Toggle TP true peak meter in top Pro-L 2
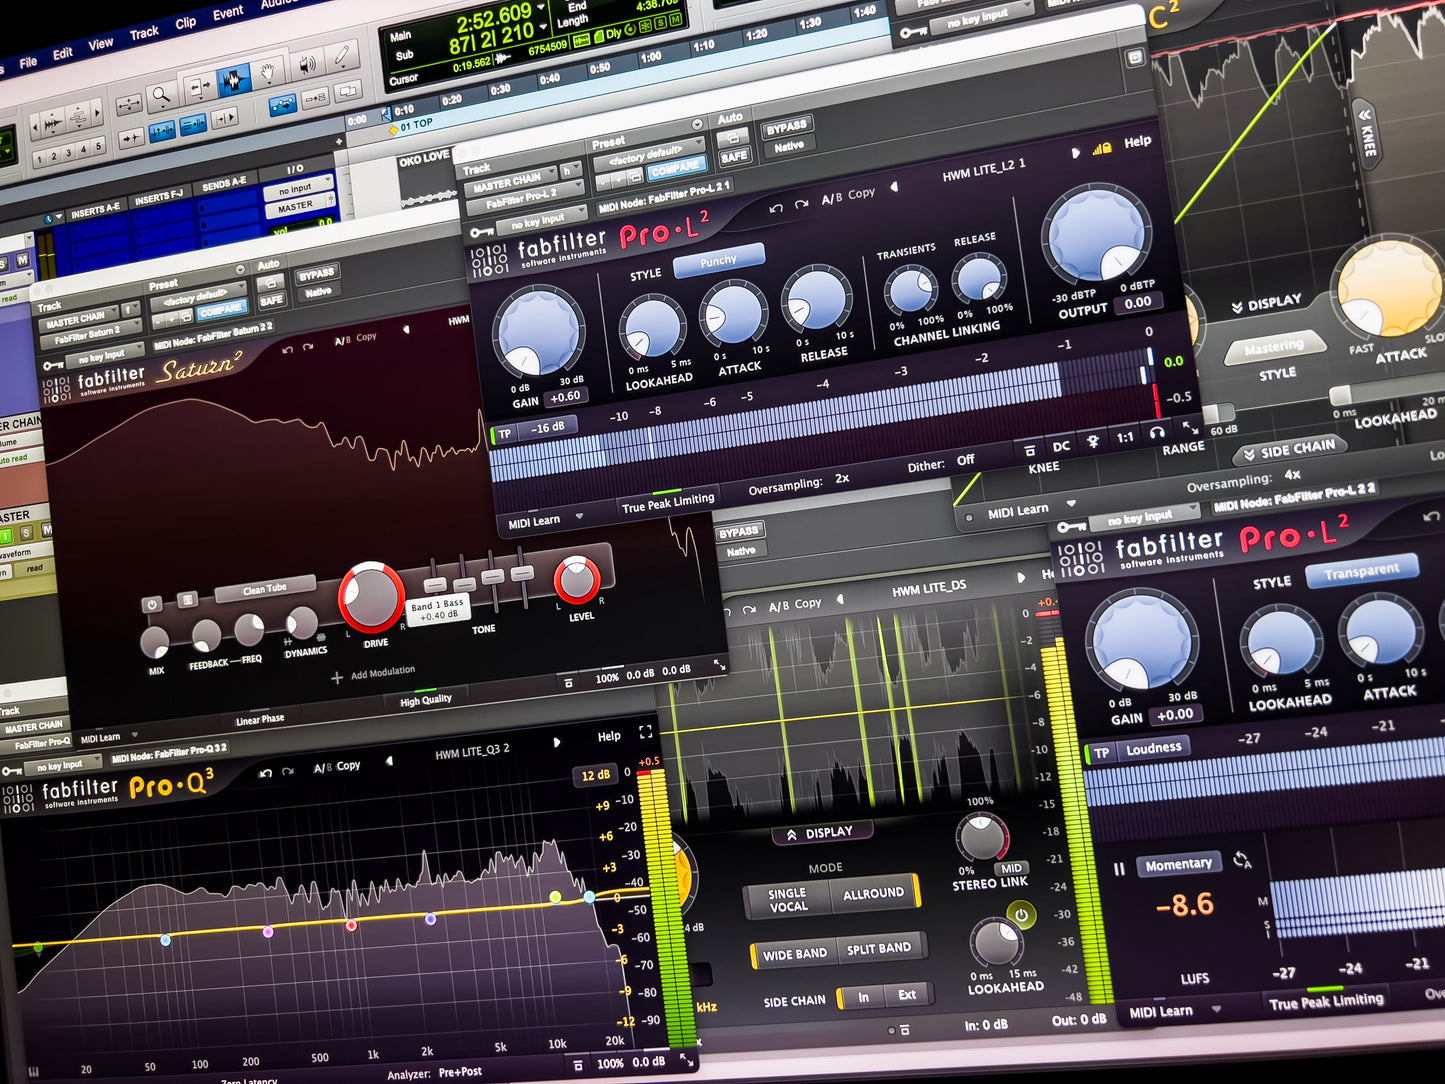 coord(504,434)
